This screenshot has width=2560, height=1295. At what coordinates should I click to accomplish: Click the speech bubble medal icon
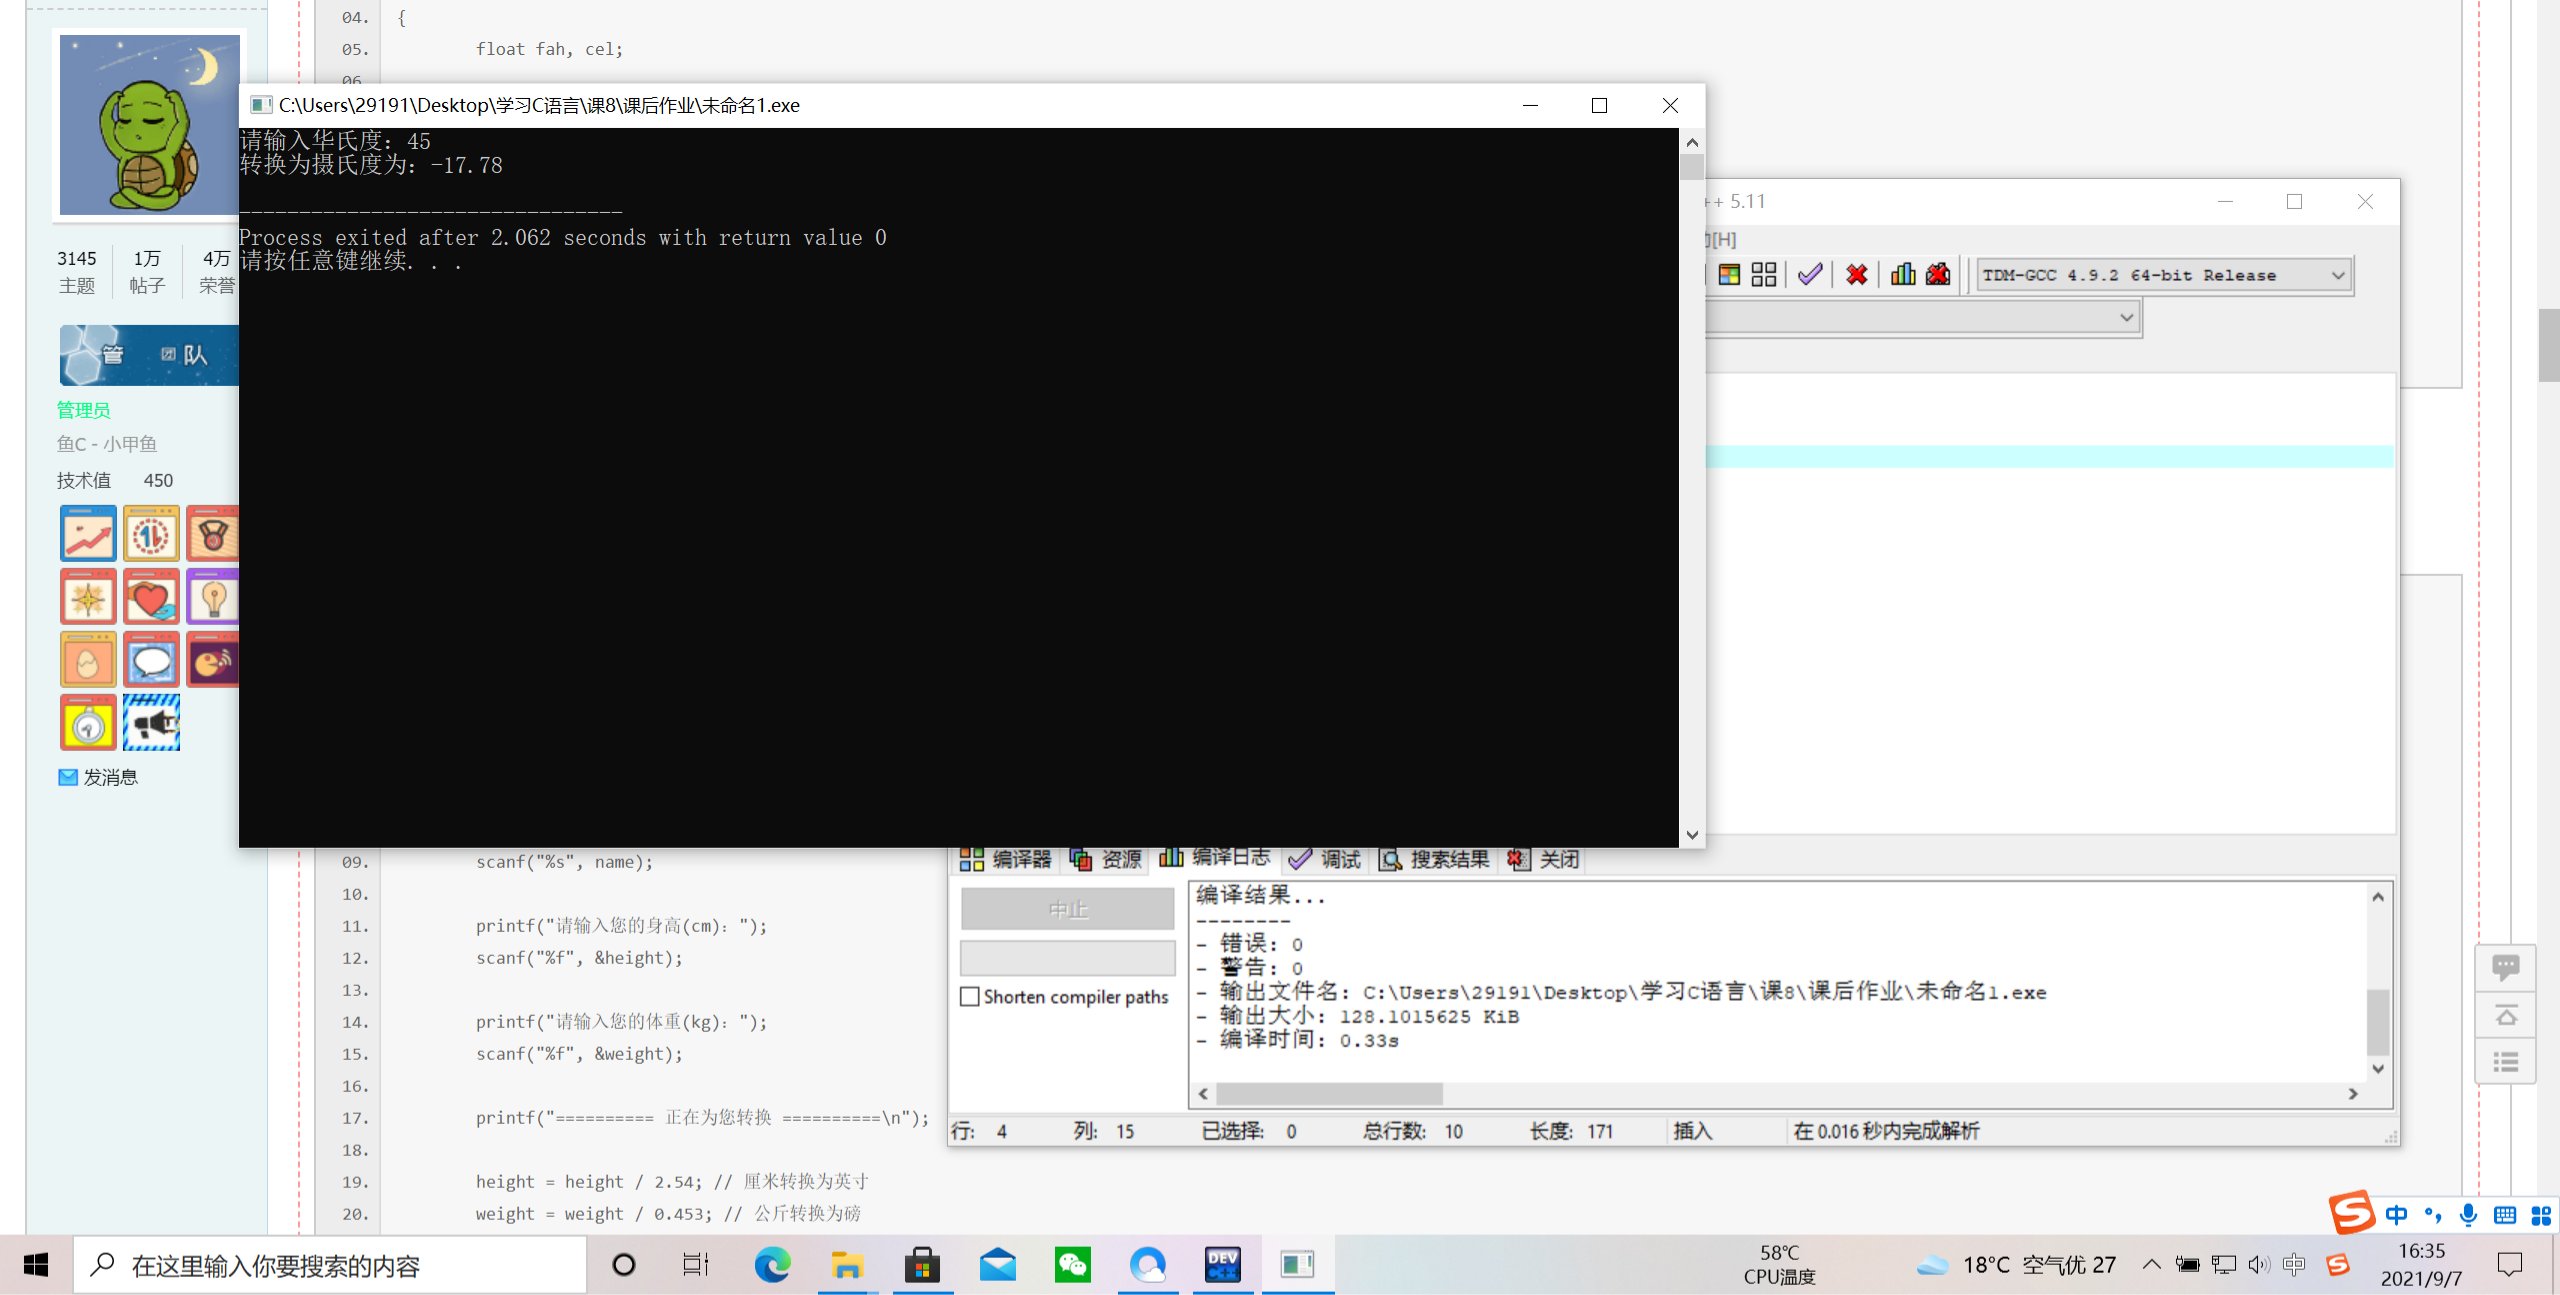(x=151, y=660)
